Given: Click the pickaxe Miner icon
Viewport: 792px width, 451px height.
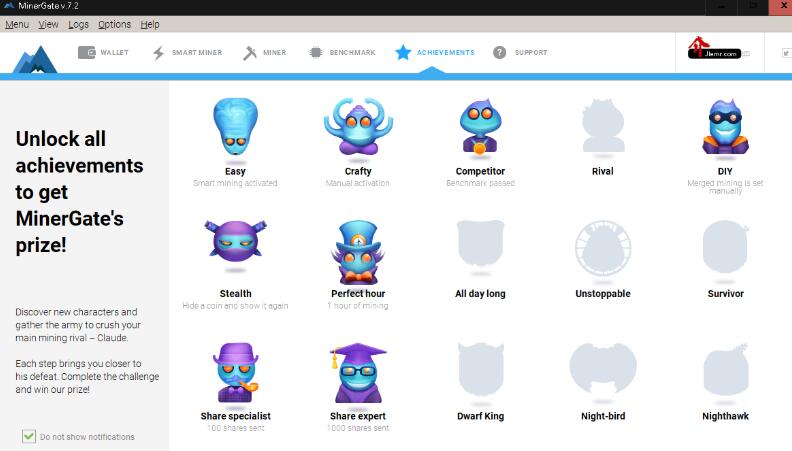Looking at the screenshot, I should pyautogui.click(x=250, y=53).
